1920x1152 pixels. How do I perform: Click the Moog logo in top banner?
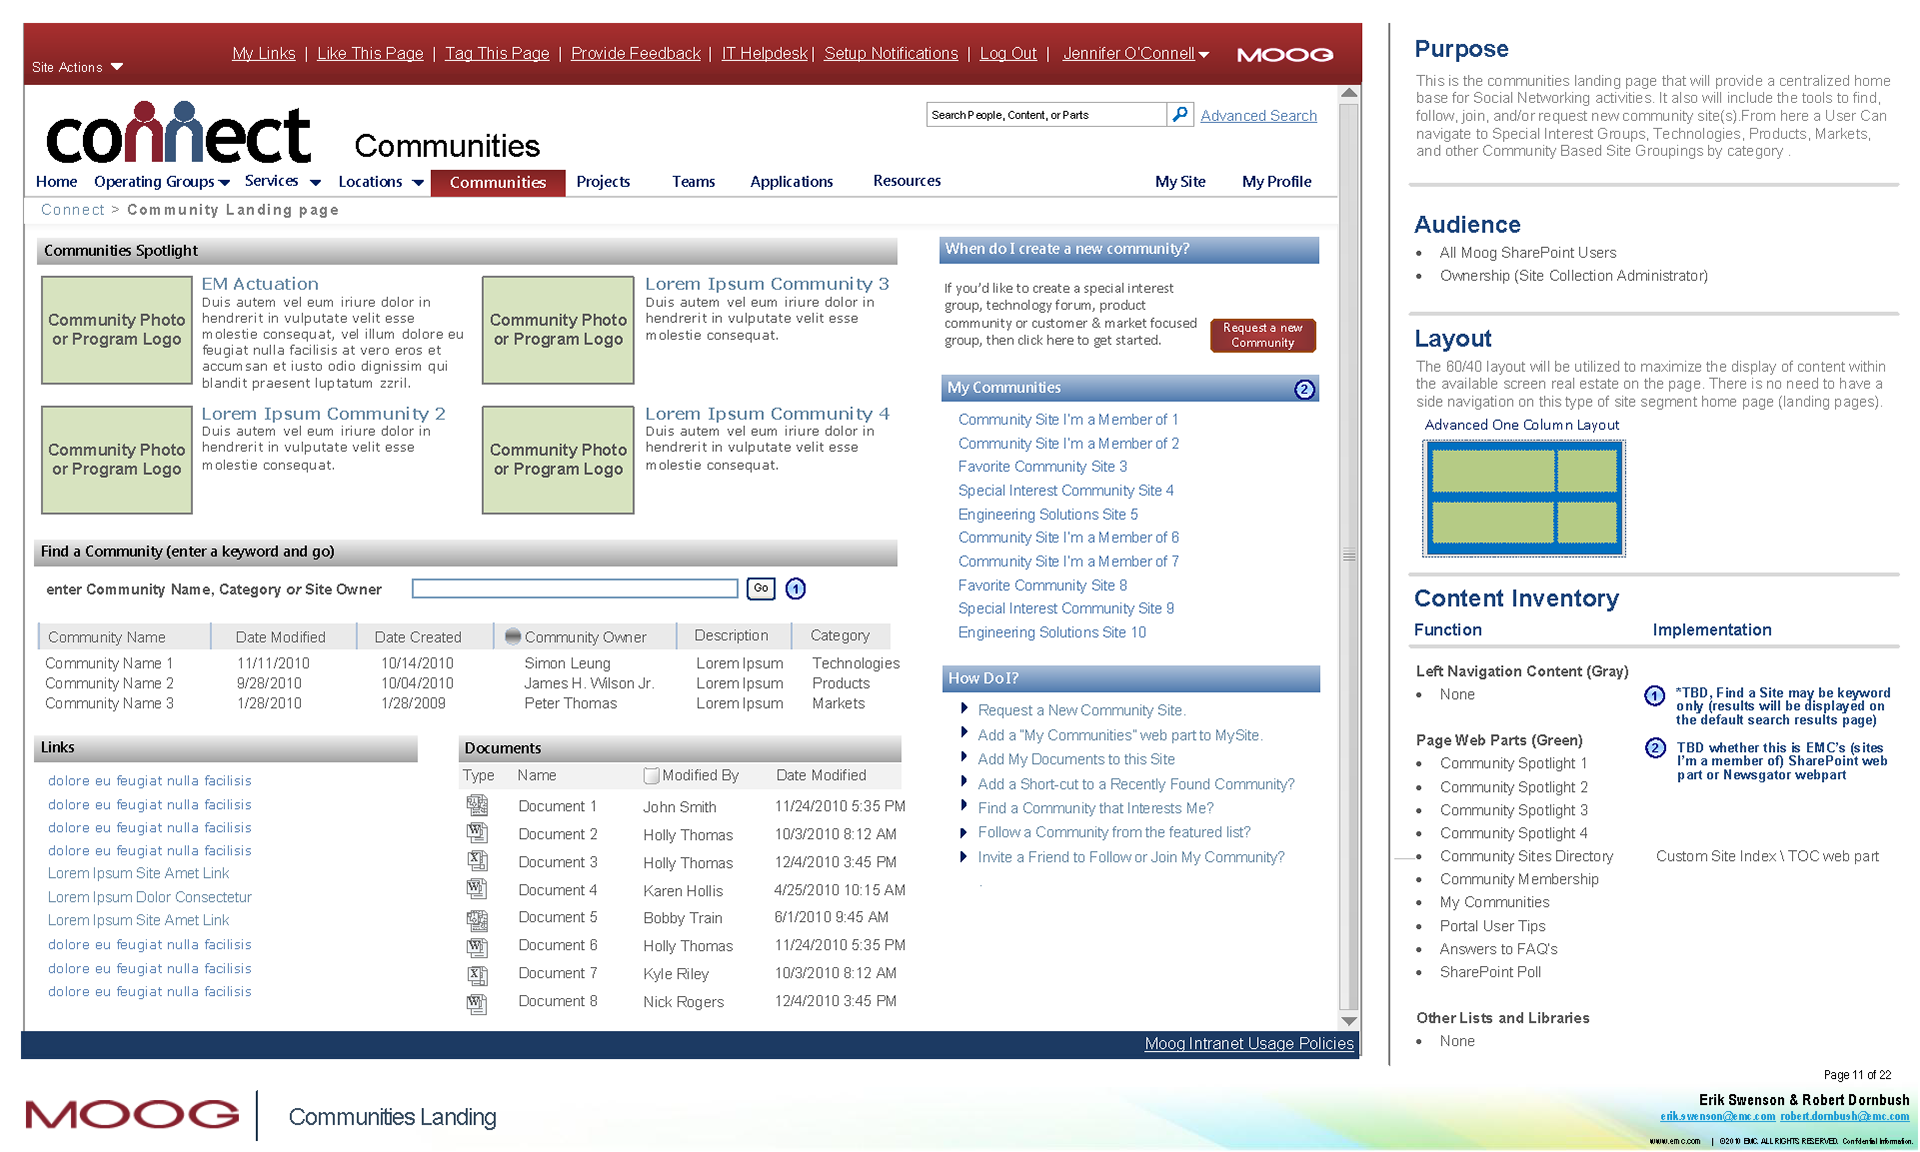1284,55
